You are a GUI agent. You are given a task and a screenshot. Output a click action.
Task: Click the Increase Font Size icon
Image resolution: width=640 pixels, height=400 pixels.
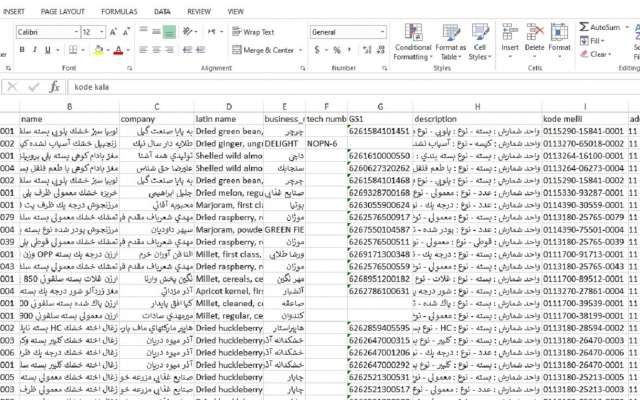(113, 32)
